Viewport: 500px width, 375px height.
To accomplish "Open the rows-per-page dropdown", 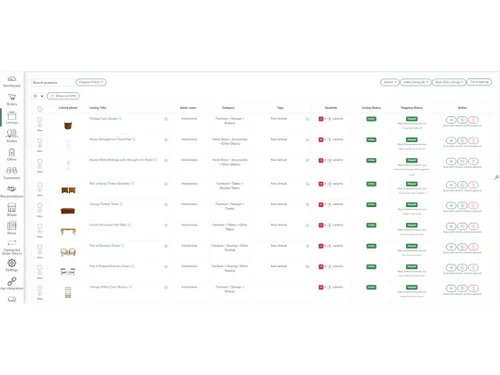I will coord(38,96).
